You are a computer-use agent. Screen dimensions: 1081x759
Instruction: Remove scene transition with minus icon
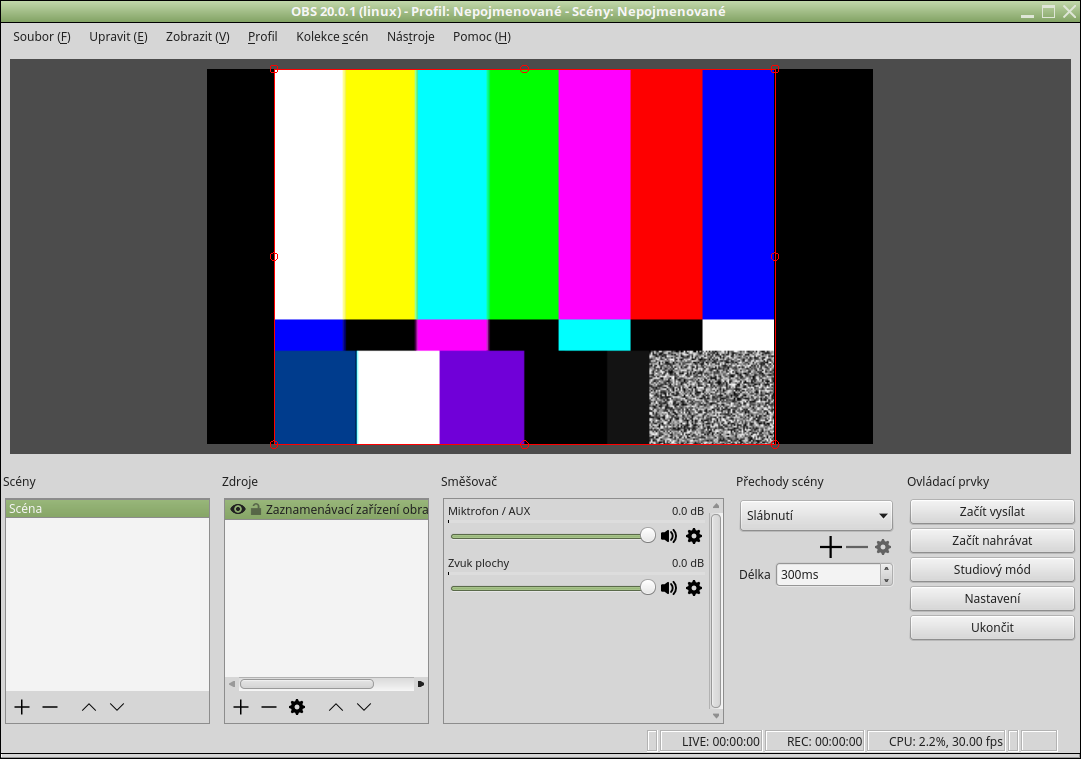click(857, 547)
